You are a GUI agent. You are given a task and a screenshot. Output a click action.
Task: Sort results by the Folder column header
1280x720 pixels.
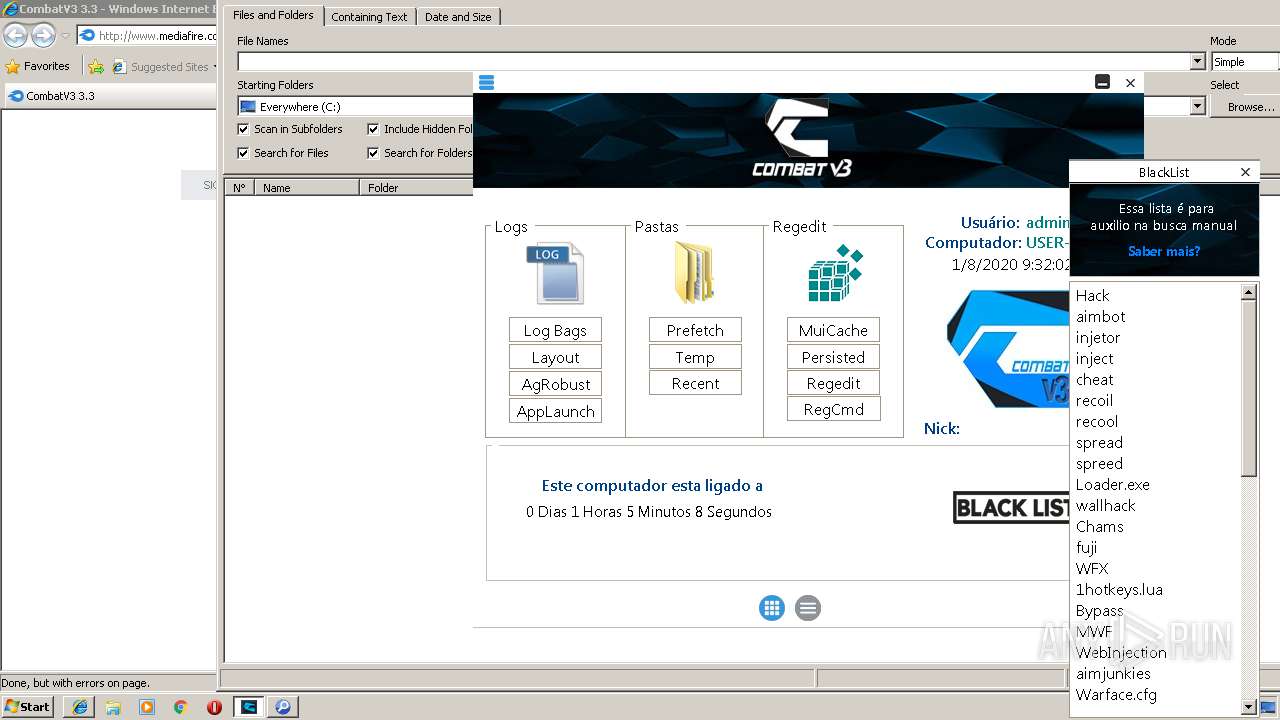416,187
